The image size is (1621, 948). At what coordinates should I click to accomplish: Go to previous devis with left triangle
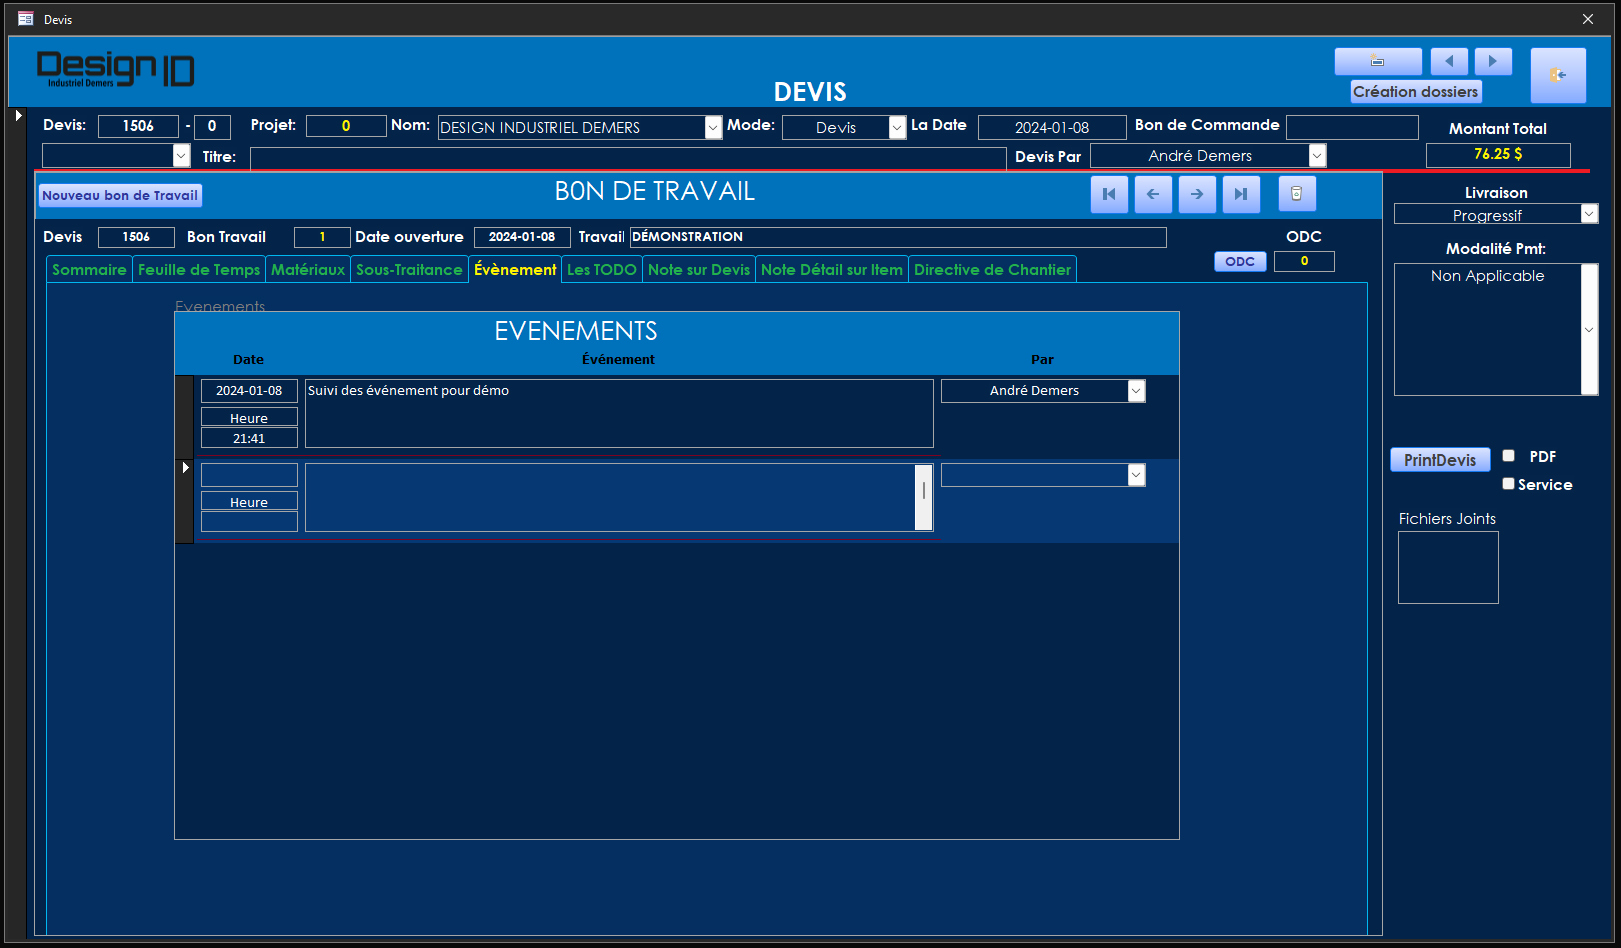pos(1448,61)
